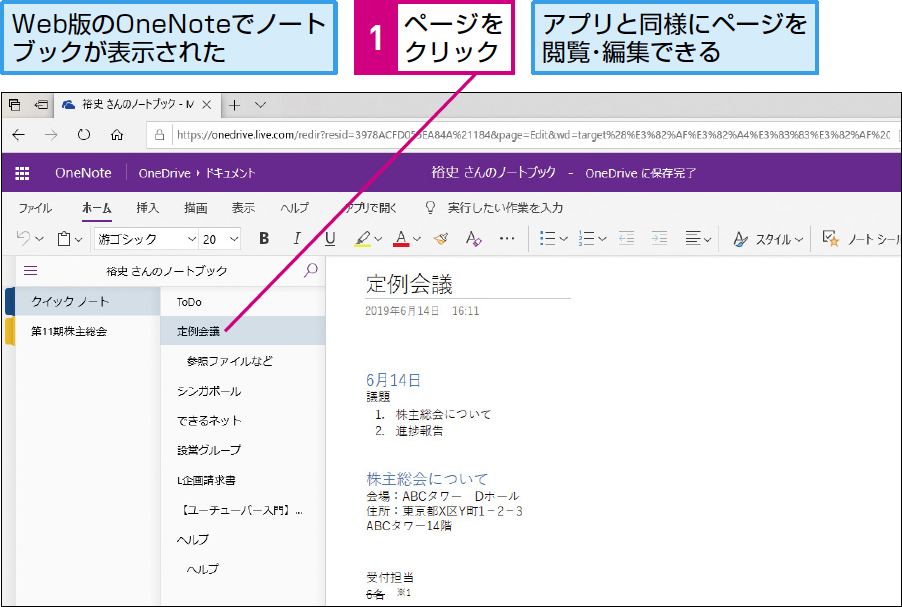The height and width of the screenshot is (607, 902).
Task: Click the numbered list icon
Action: [x=587, y=238]
